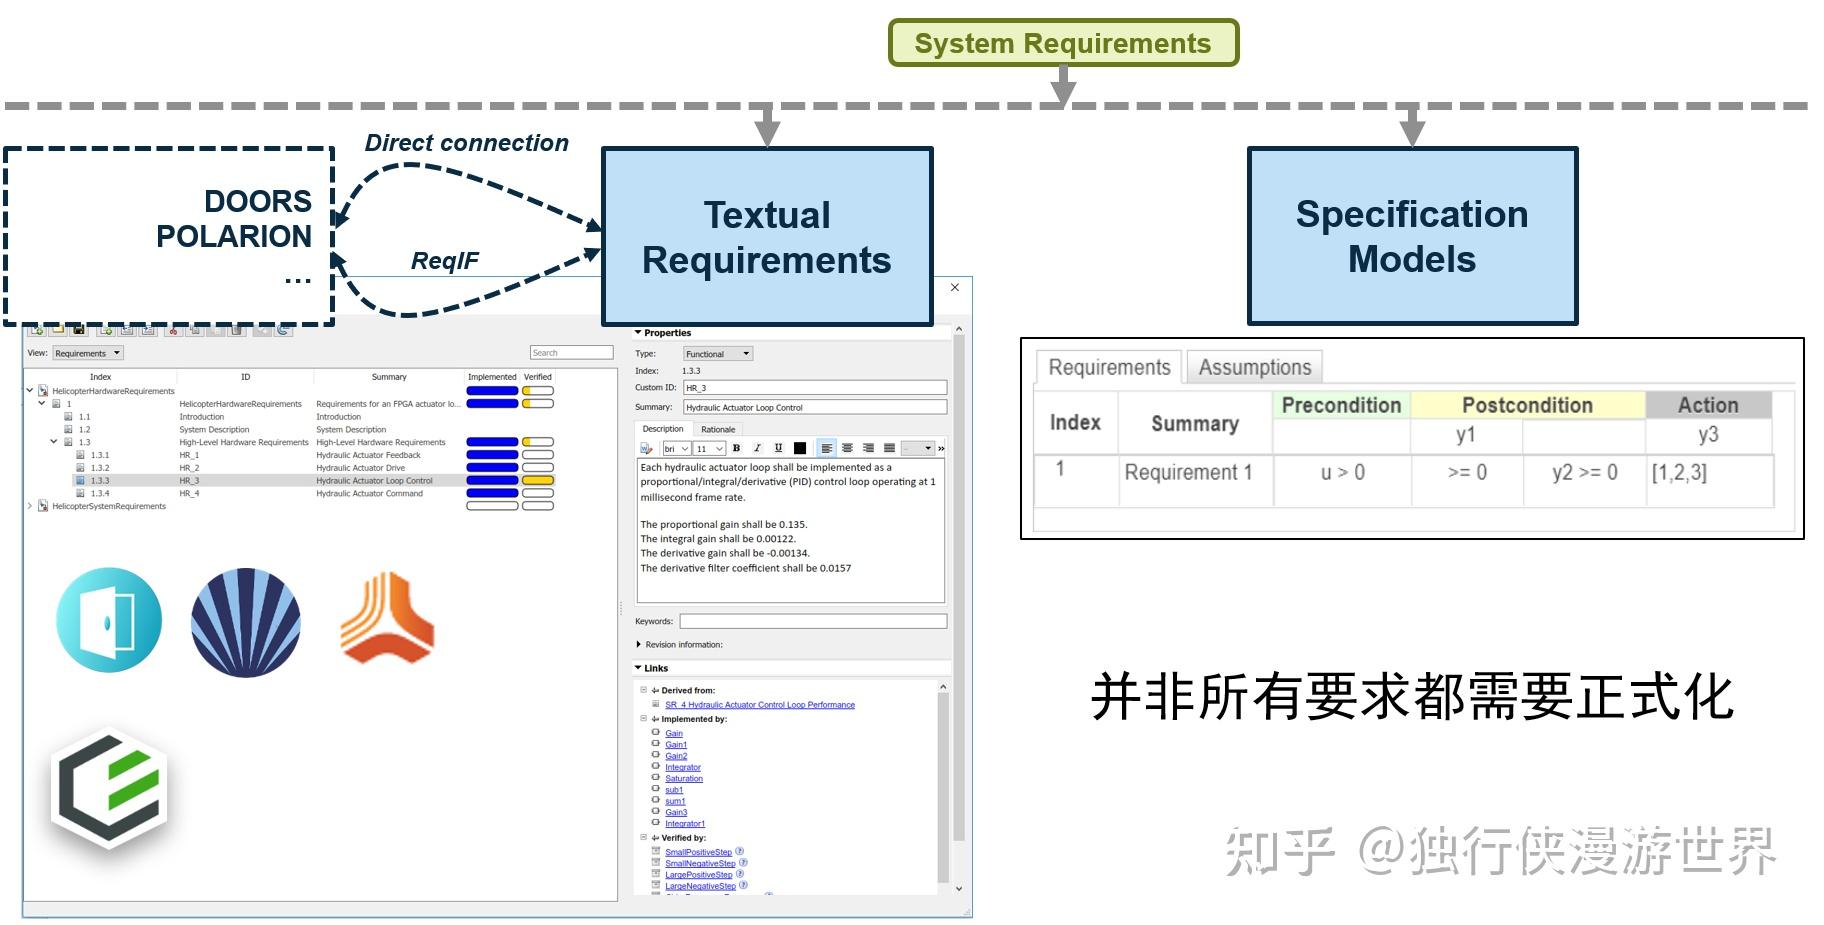
Task: Toggle italic formatting in the Description editor
Action: point(757,448)
